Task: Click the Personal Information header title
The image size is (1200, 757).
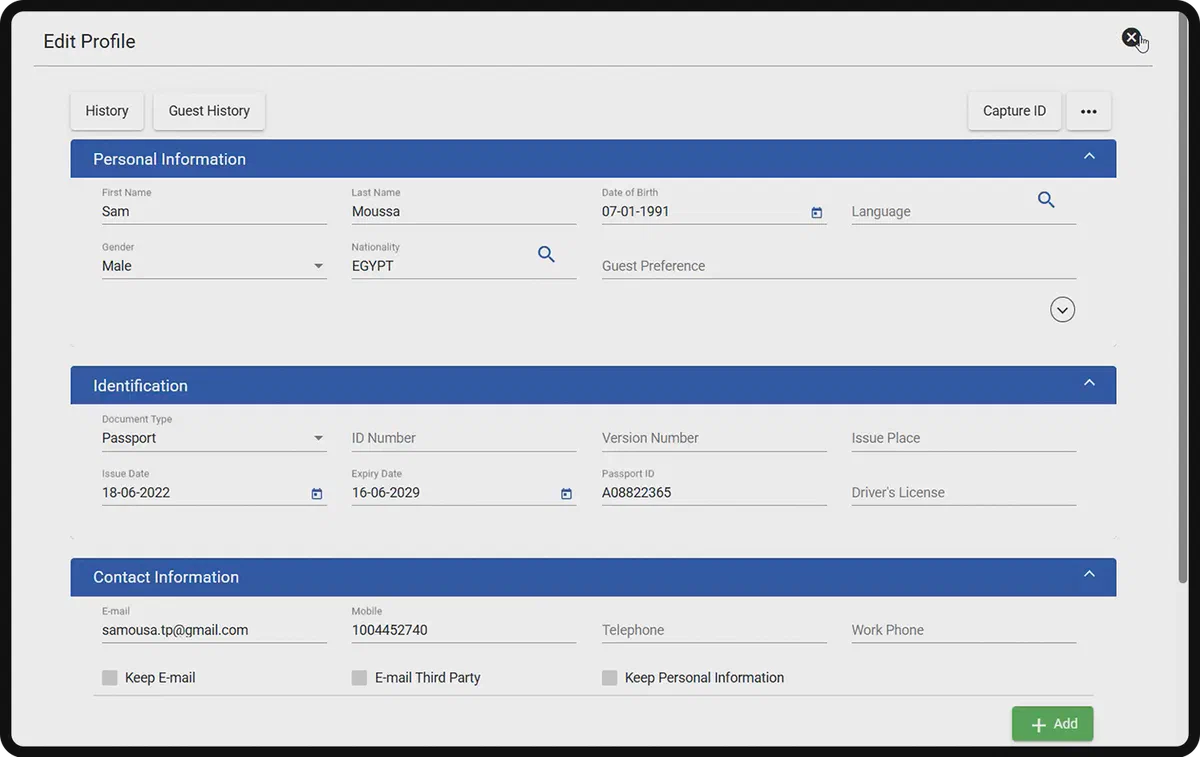Action: 169,159
